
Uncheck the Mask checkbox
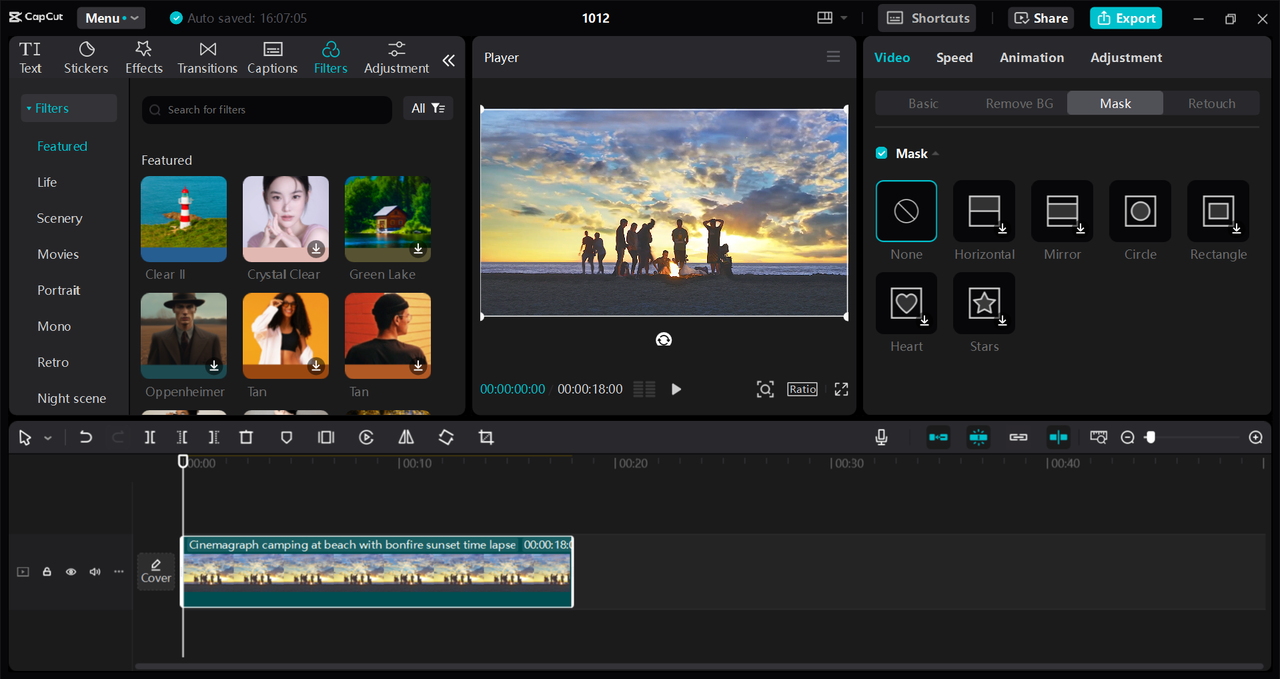coord(881,153)
